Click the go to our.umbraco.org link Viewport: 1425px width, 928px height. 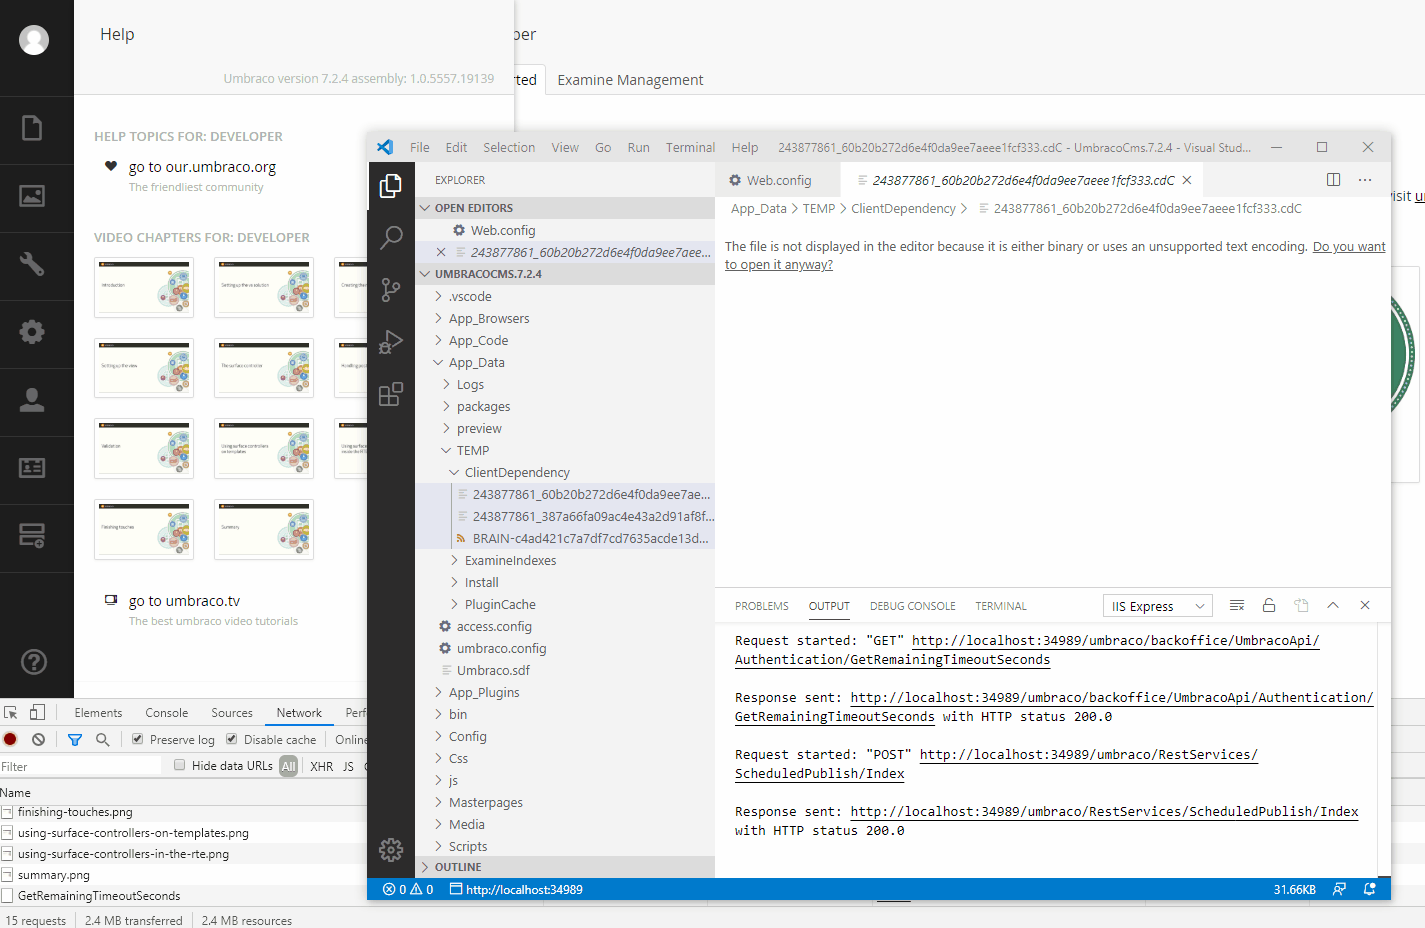pos(203,167)
